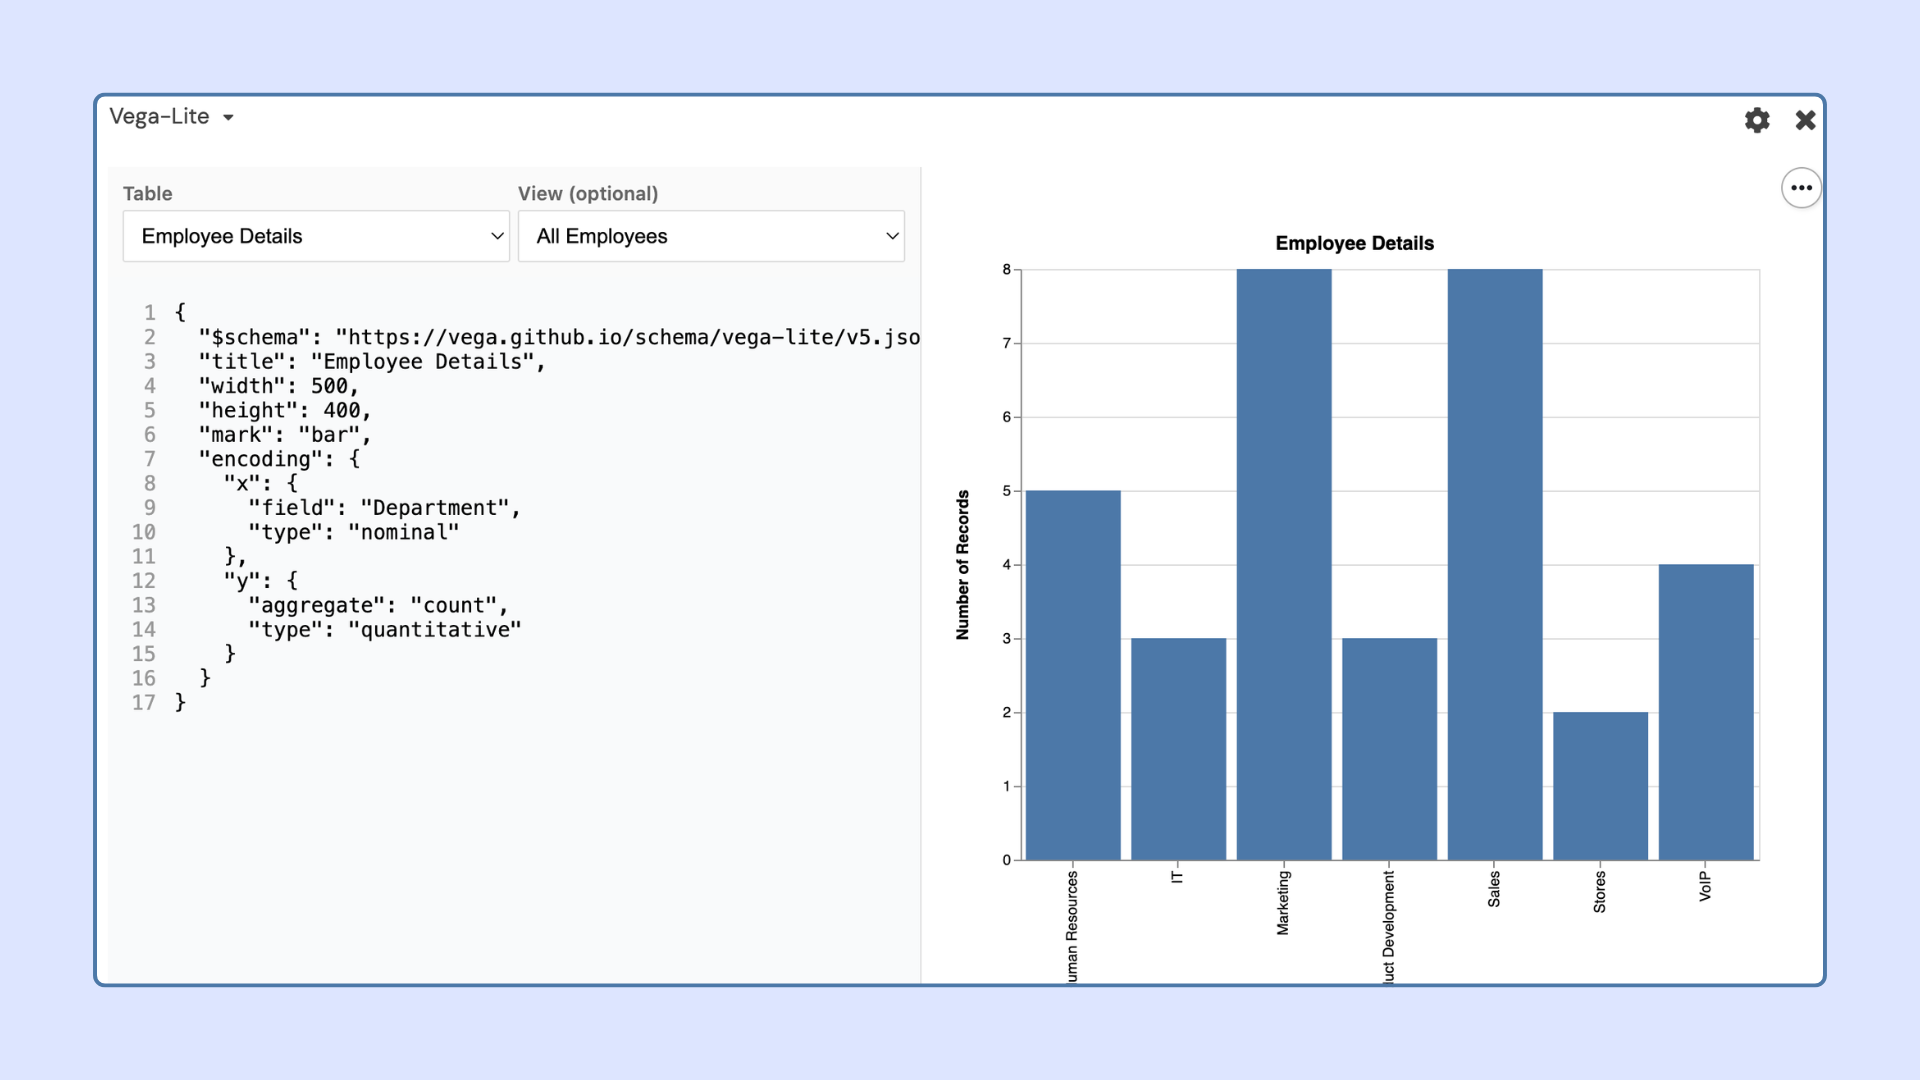Click the Vega-Lite widget title
This screenshot has height=1080, width=1920.
coord(159,117)
